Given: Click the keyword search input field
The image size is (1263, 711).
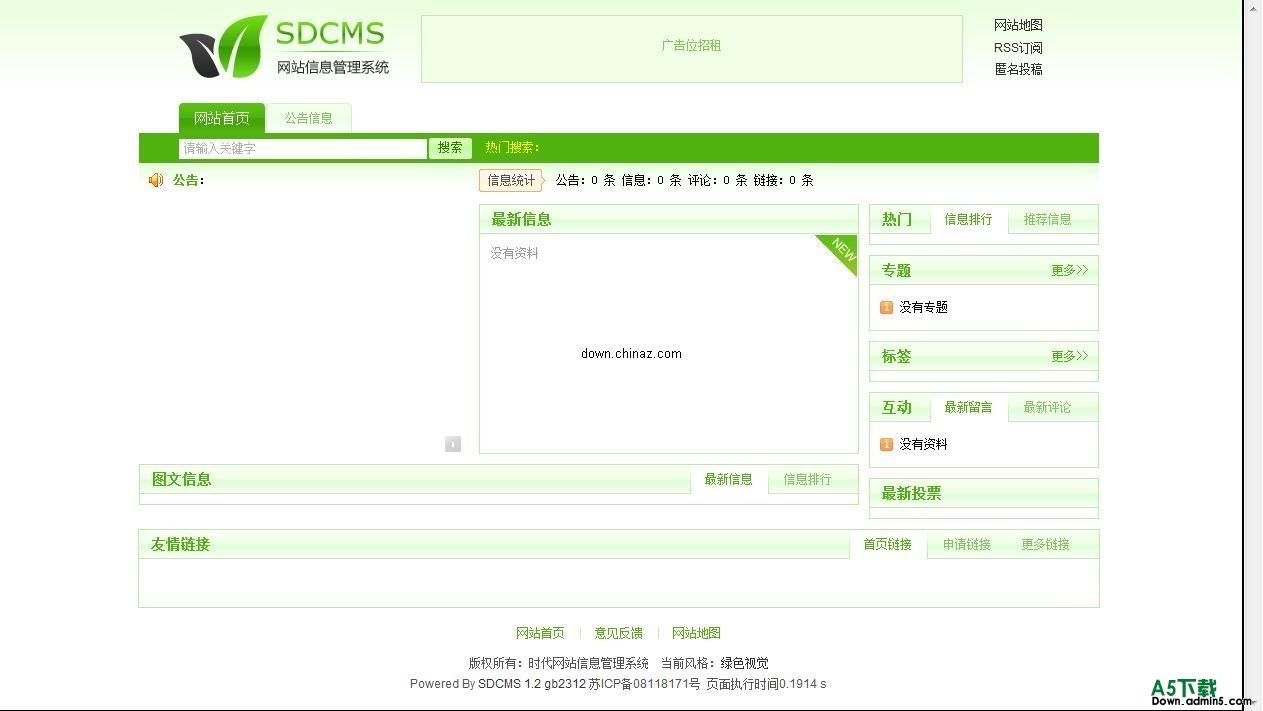Looking at the screenshot, I should point(300,147).
